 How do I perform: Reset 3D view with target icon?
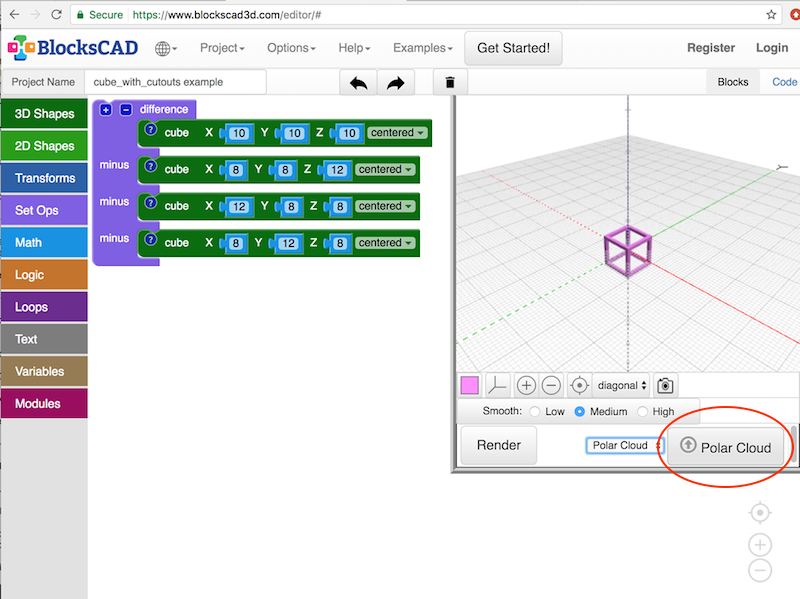tap(579, 385)
